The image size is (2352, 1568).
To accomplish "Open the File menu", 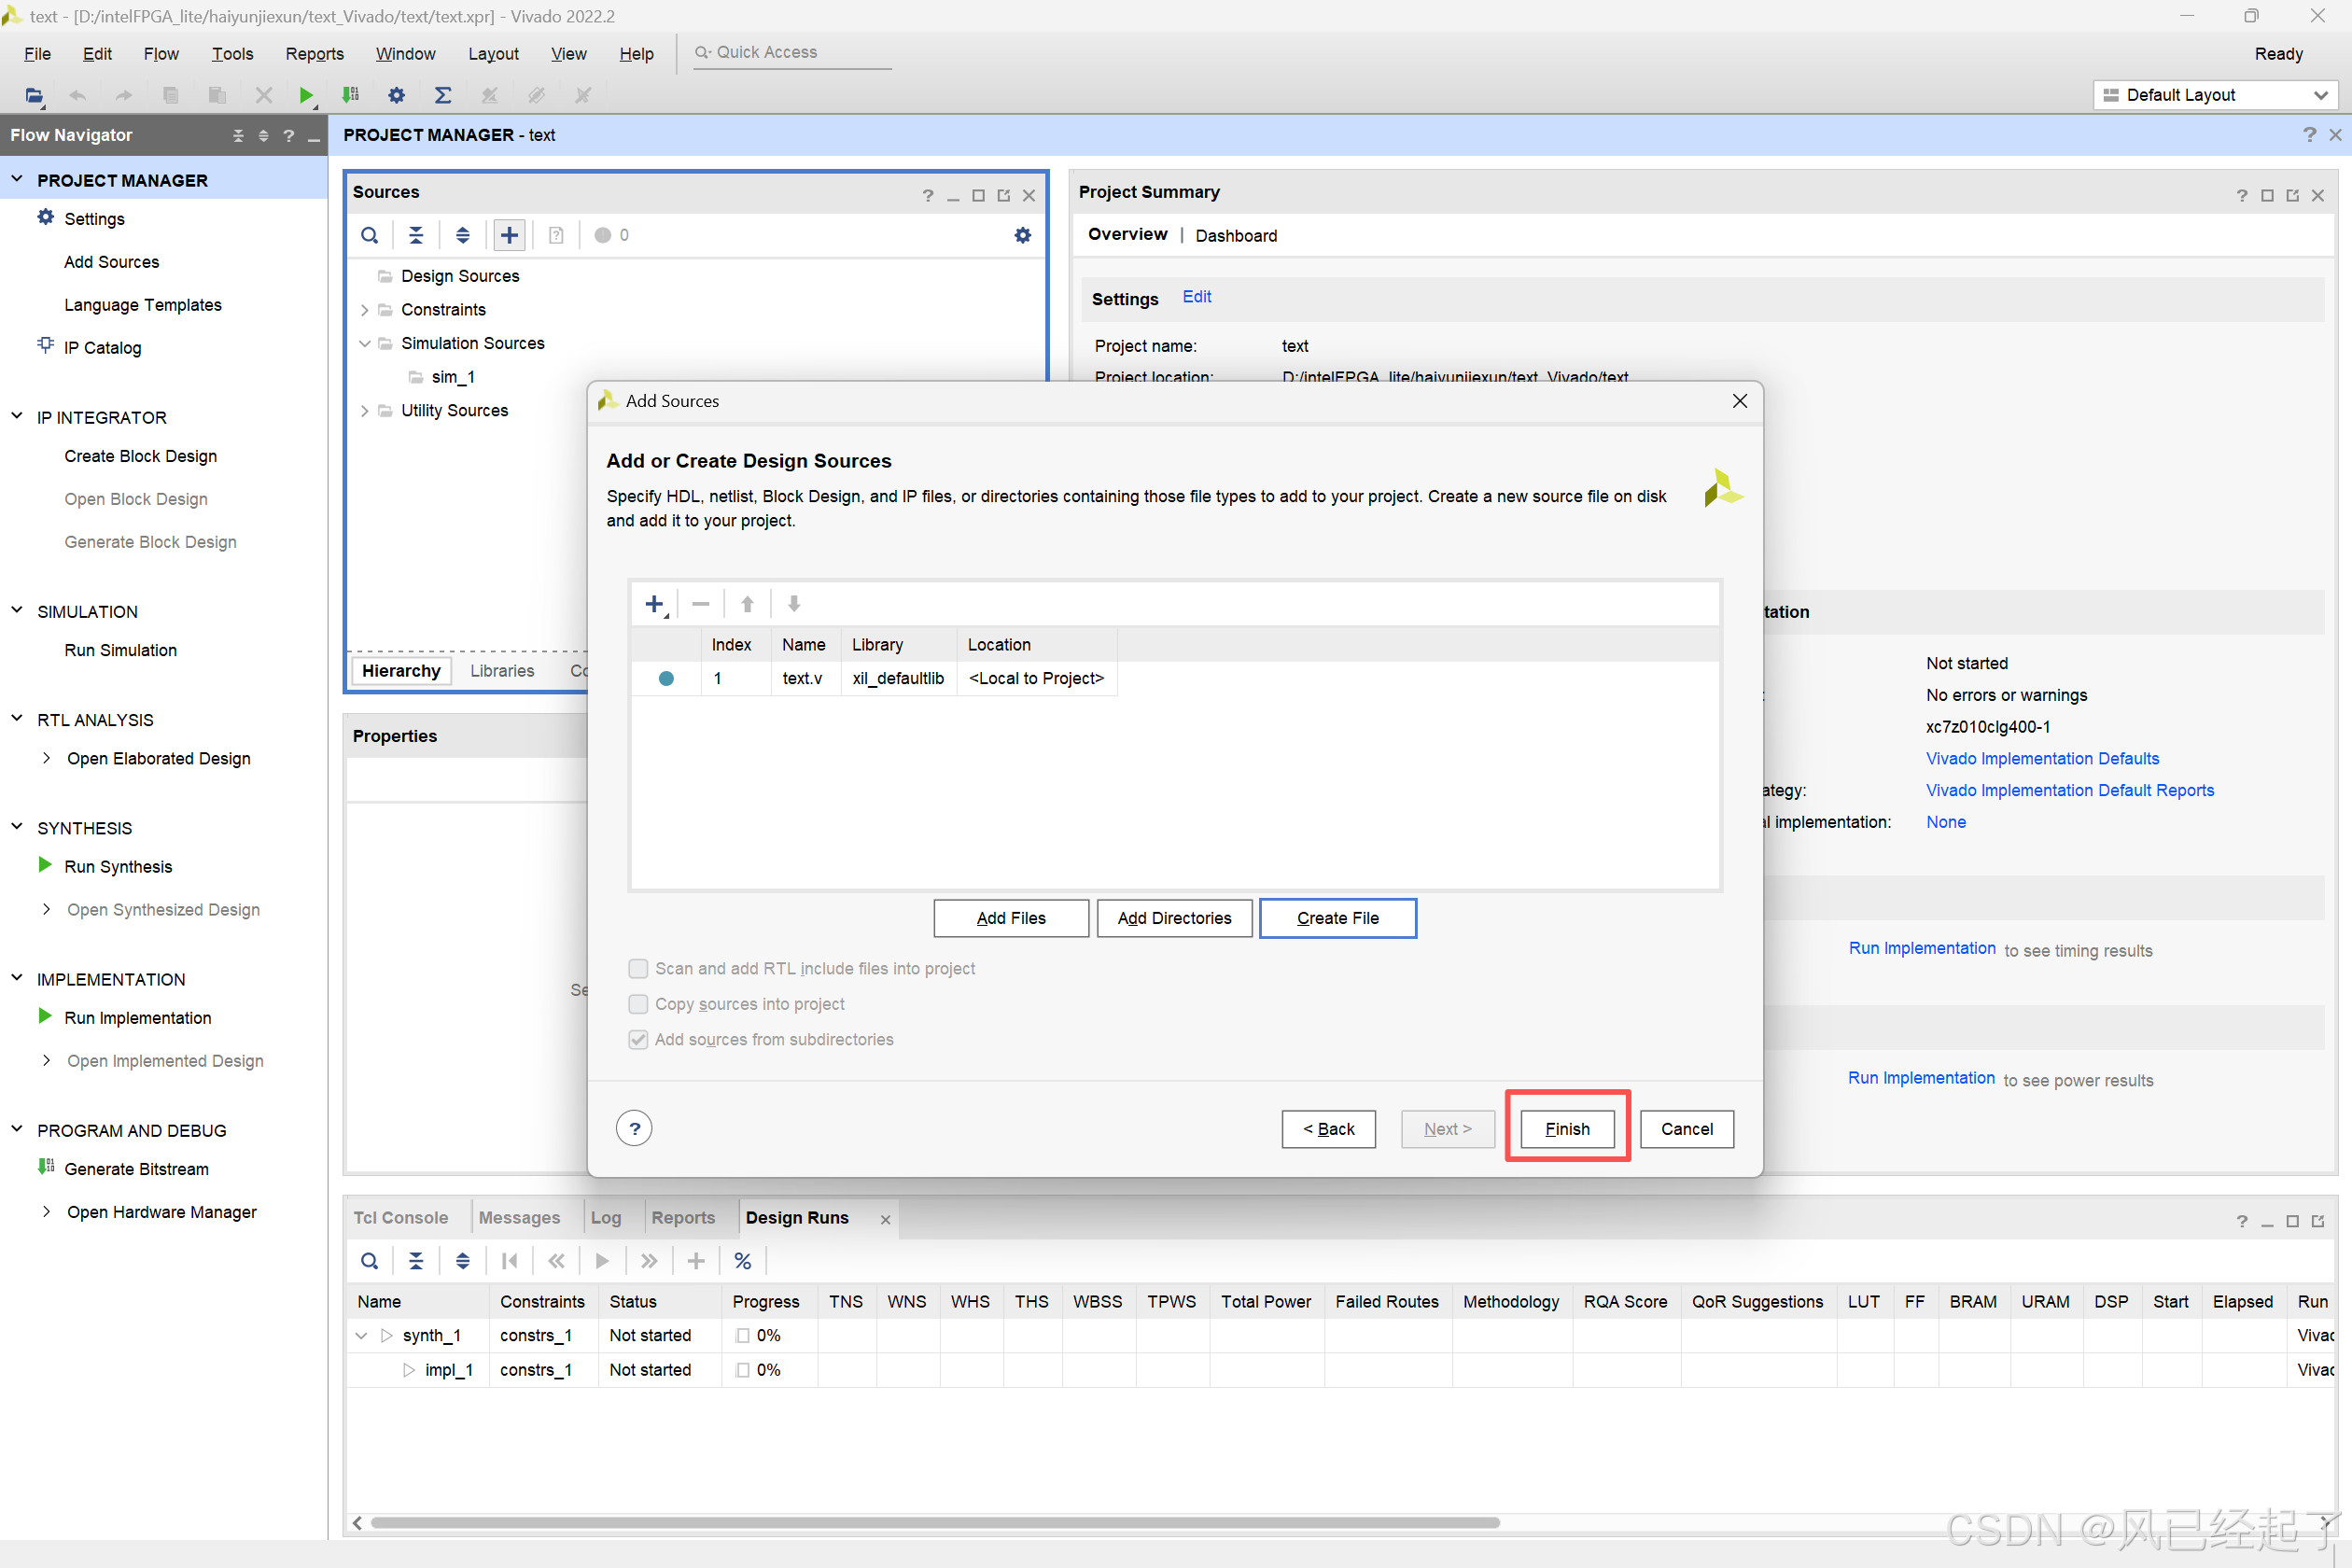I will point(37,54).
